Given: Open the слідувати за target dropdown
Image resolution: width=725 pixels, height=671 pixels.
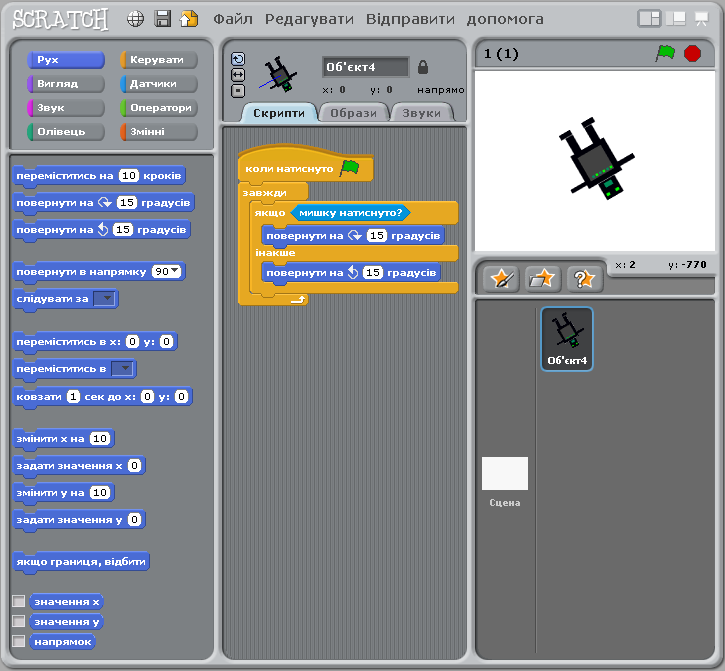Looking at the screenshot, I should pyautogui.click(x=104, y=299).
